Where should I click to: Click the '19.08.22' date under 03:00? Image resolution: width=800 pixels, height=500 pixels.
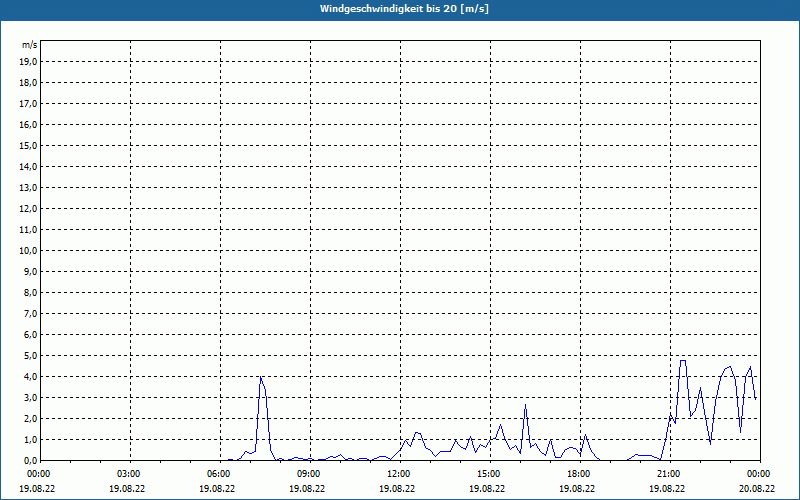click(x=127, y=488)
